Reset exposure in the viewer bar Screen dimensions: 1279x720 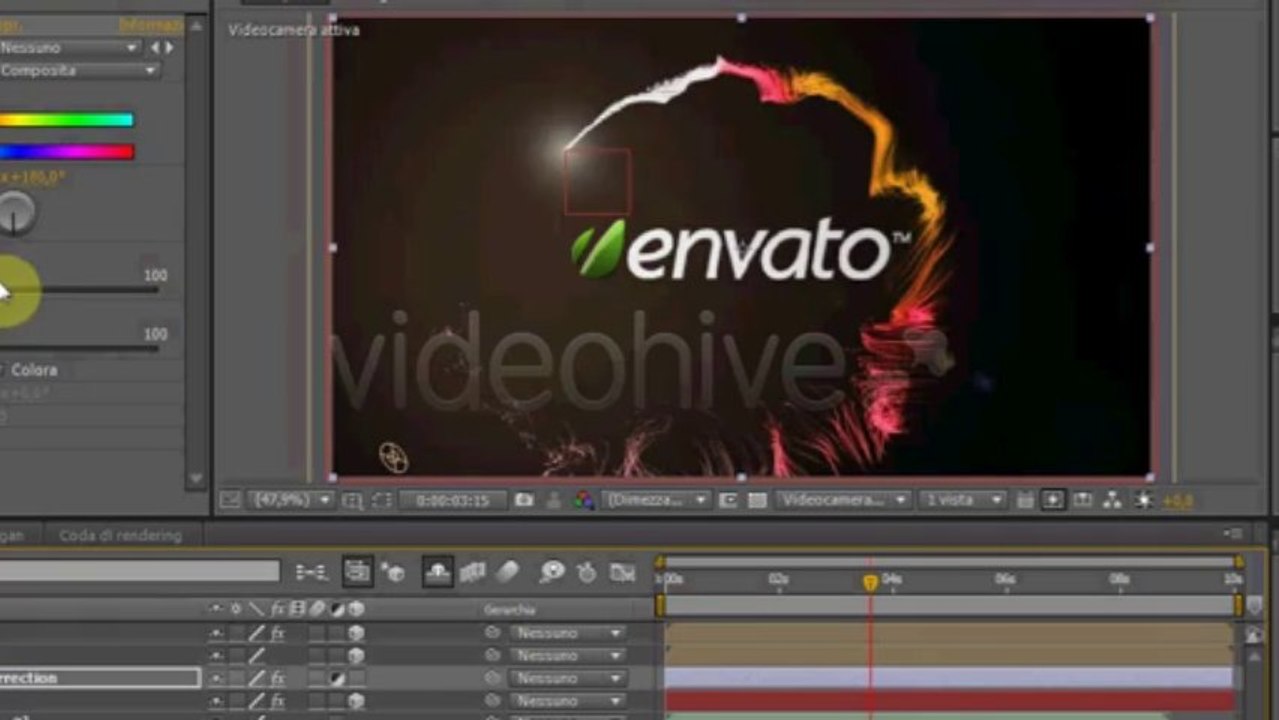point(1144,500)
